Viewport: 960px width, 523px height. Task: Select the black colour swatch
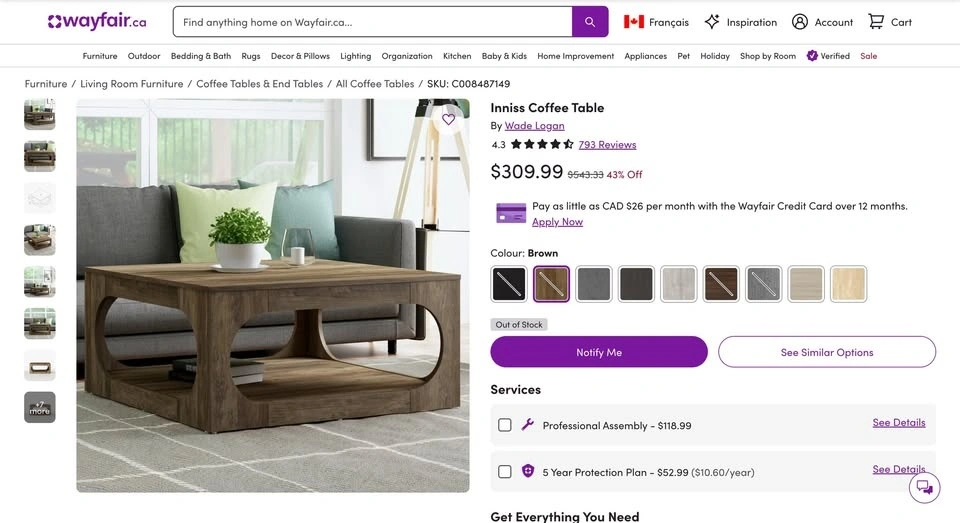(x=508, y=284)
